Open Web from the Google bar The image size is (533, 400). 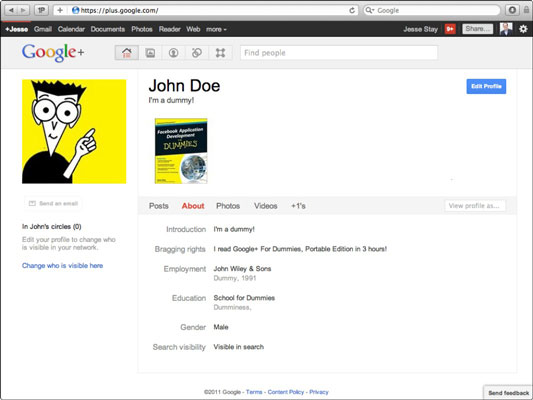coord(193,29)
